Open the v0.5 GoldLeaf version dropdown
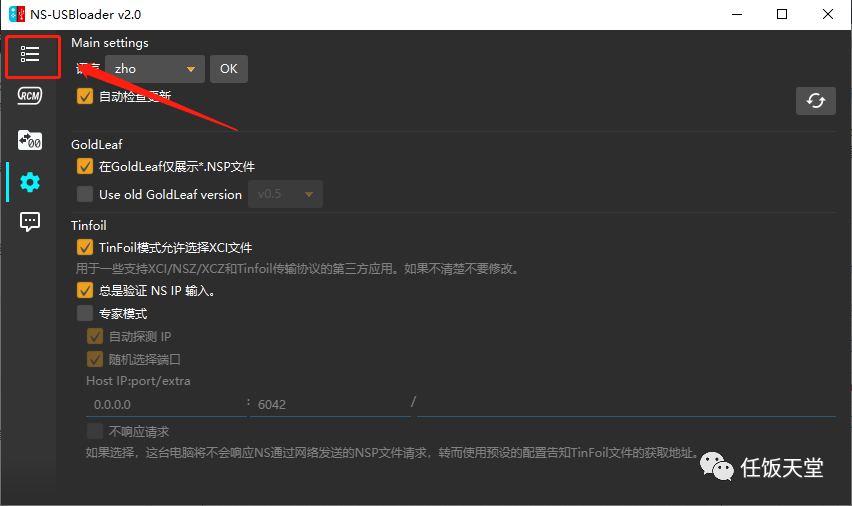Image resolution: width=852 pixels, height=506 pixels. (285, 194)
